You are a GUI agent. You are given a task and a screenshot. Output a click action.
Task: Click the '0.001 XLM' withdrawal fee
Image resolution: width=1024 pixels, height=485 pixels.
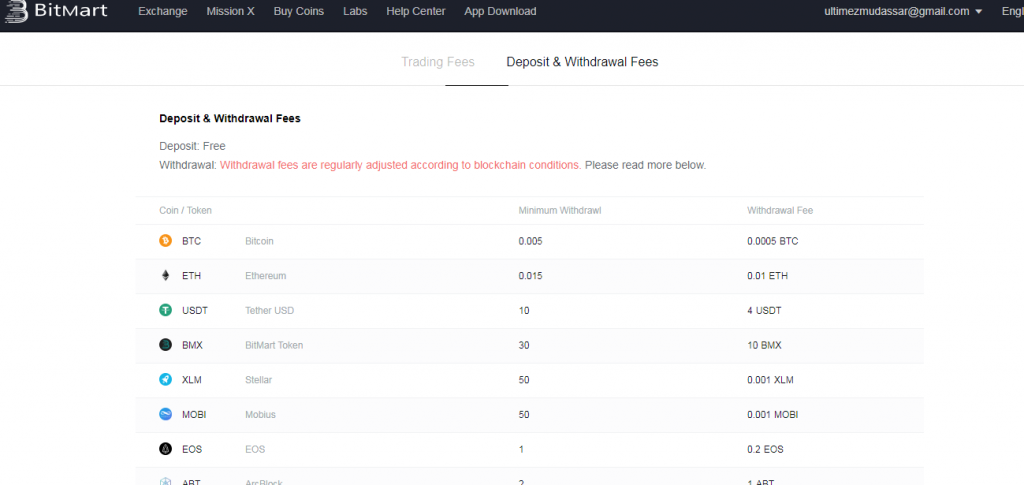(x=771, y=379)
